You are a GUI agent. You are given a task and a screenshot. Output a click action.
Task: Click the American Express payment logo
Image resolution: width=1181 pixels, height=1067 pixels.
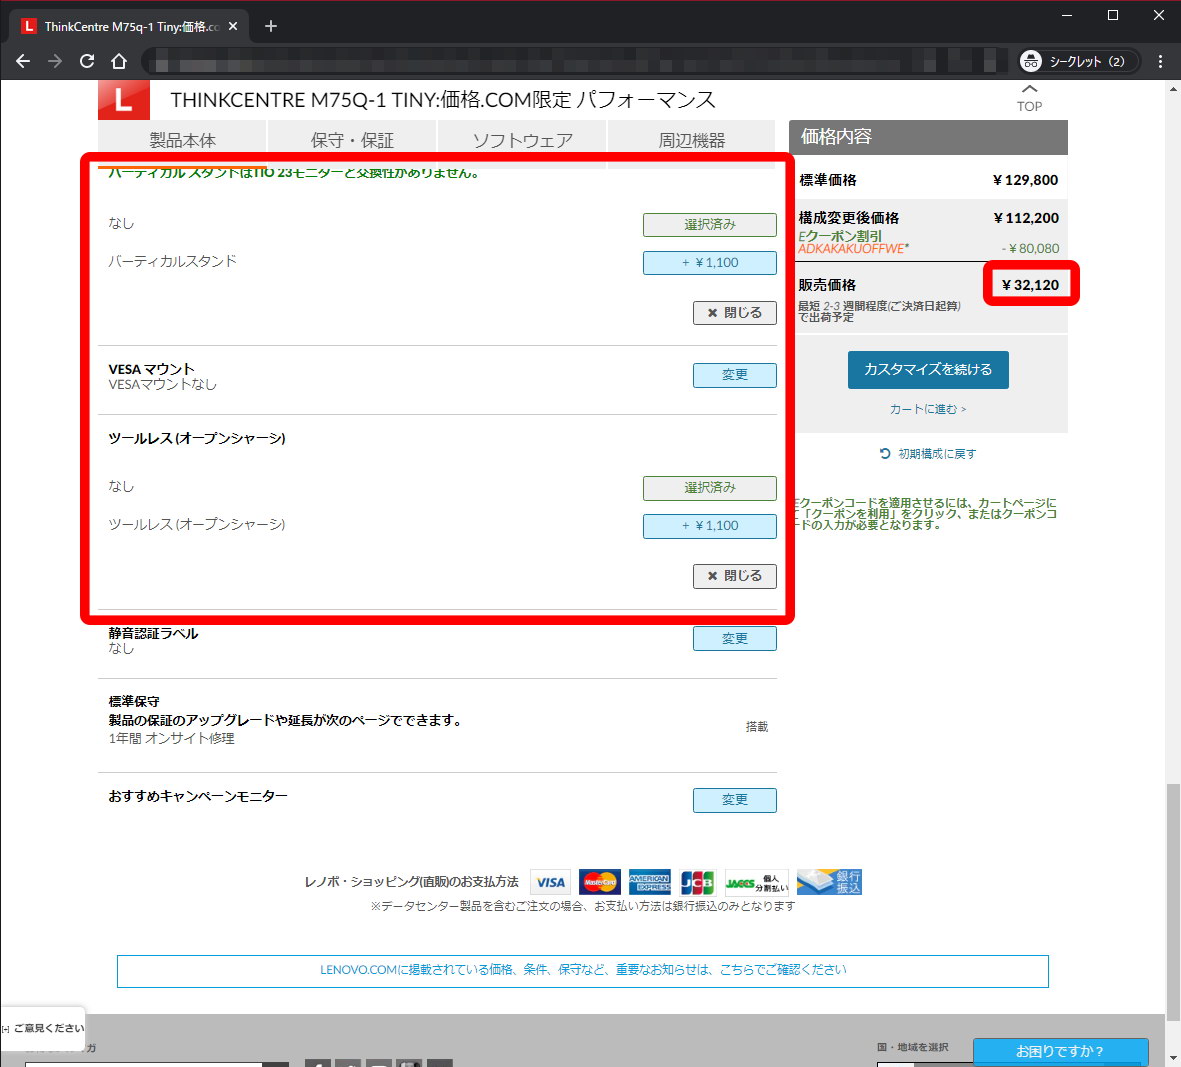pos(649,882)
